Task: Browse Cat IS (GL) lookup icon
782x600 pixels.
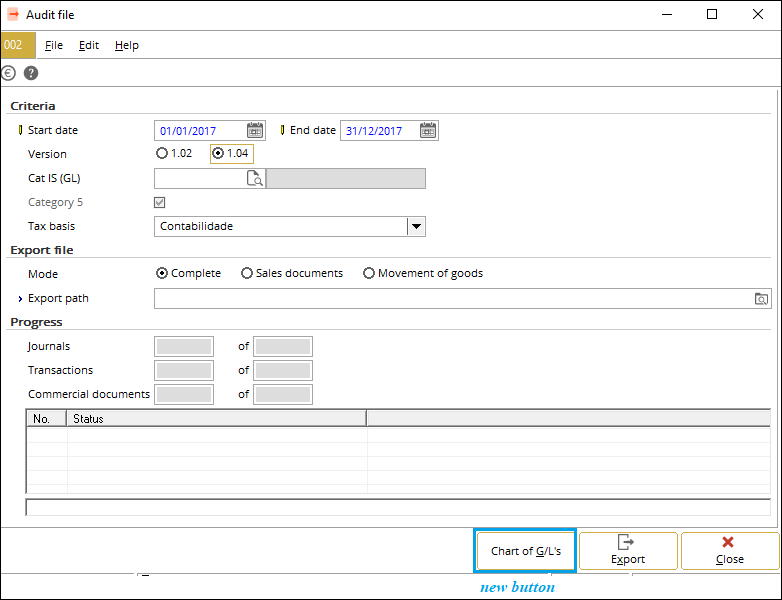Action: tap(255, 178)
